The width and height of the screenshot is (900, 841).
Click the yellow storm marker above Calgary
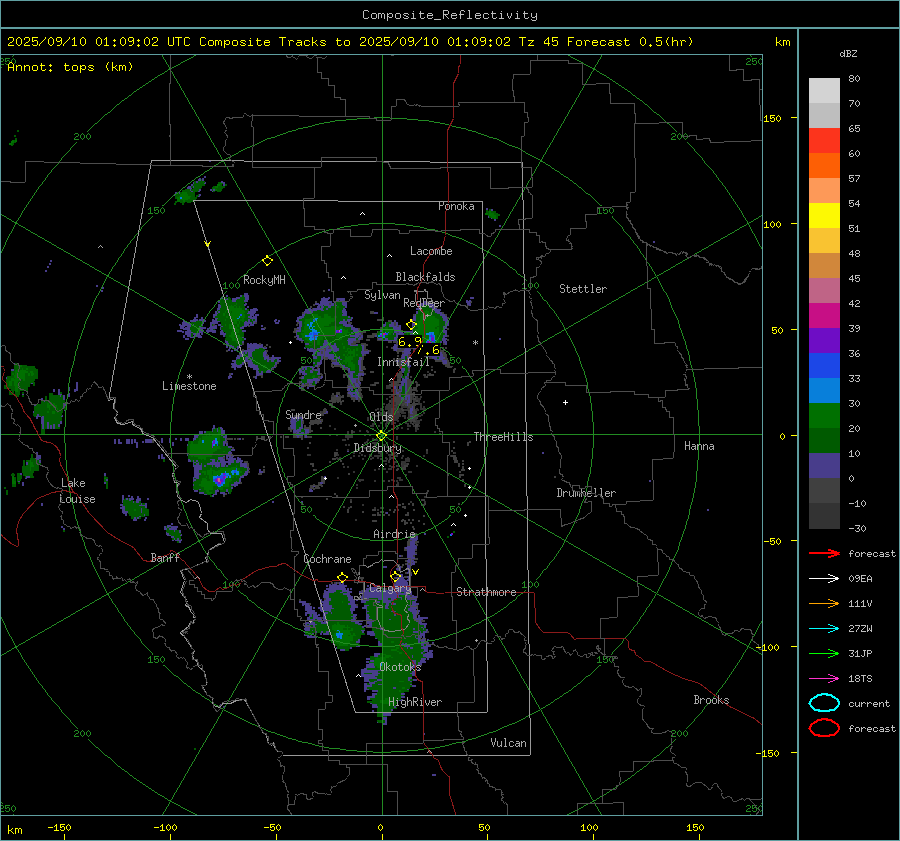click(x=395, y=576)
